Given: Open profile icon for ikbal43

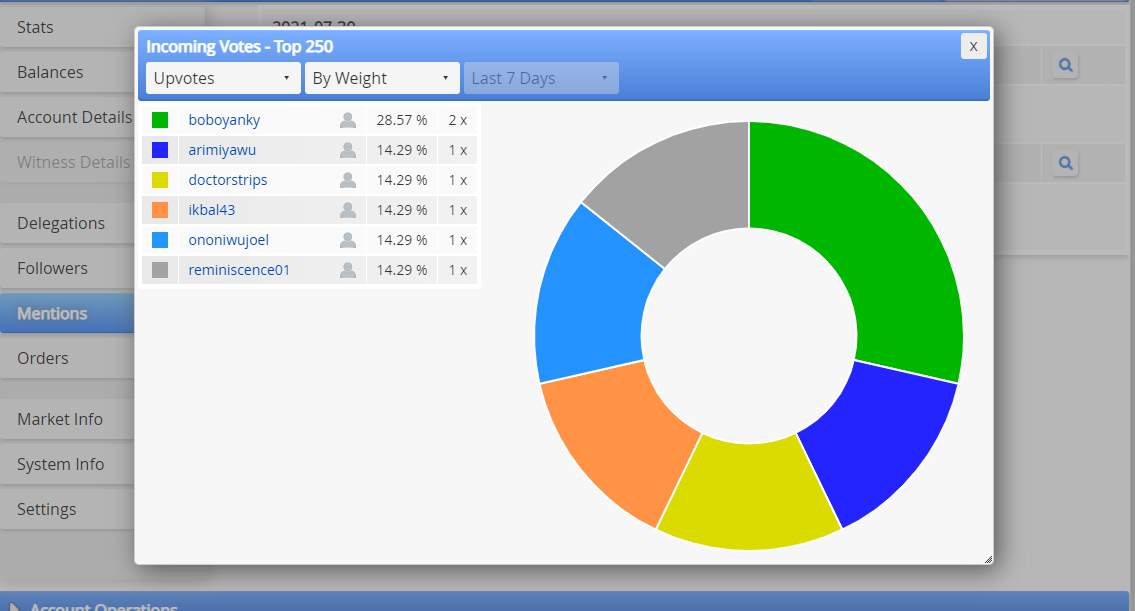Looking at the screenshot, I should (348, 210).
